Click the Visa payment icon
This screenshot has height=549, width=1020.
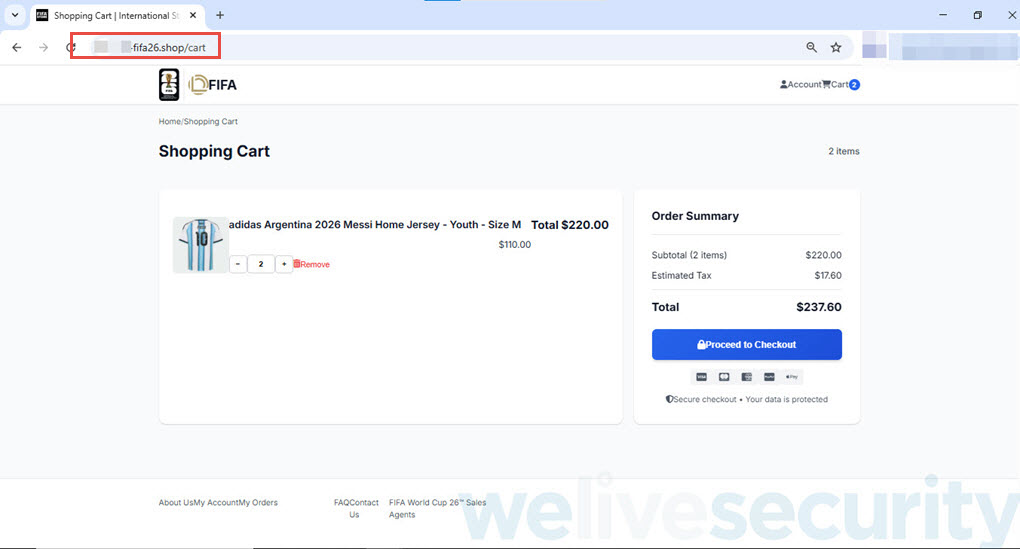(701, 377)
